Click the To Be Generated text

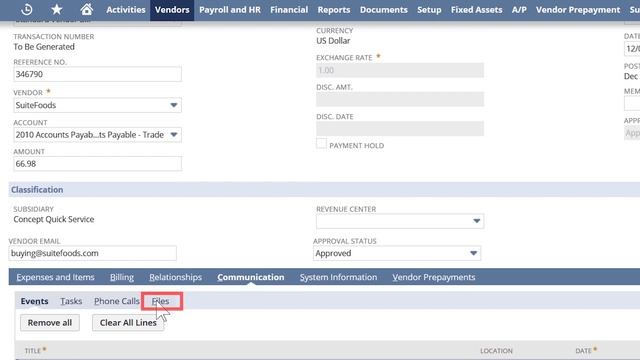pos(44,47)
